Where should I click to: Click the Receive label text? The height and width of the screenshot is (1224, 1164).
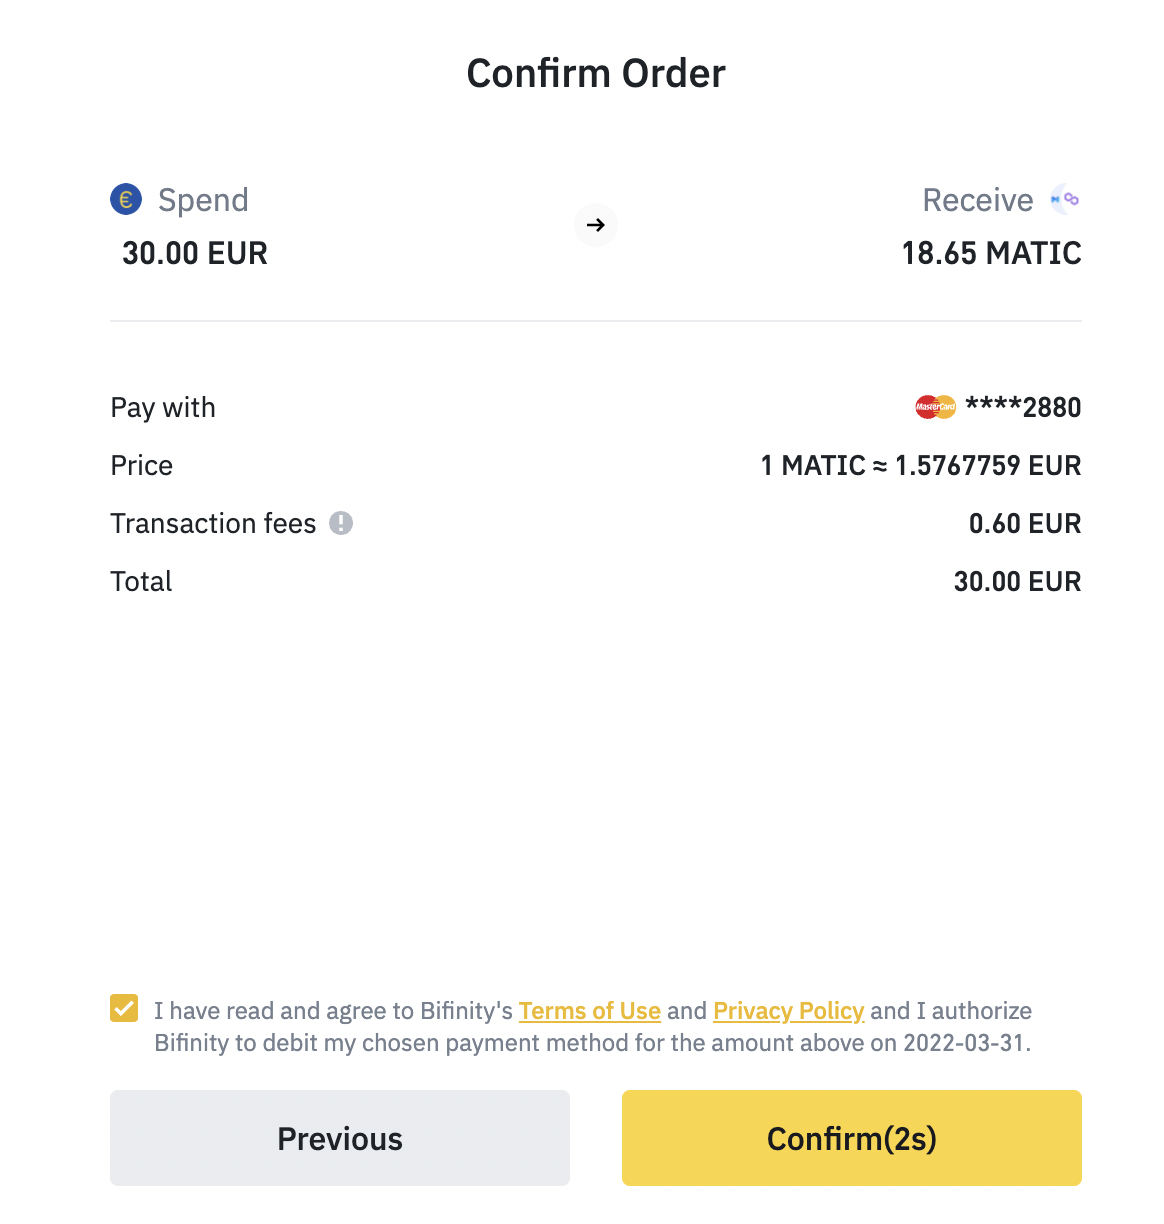pyautogui.click(x=977, y=200)
